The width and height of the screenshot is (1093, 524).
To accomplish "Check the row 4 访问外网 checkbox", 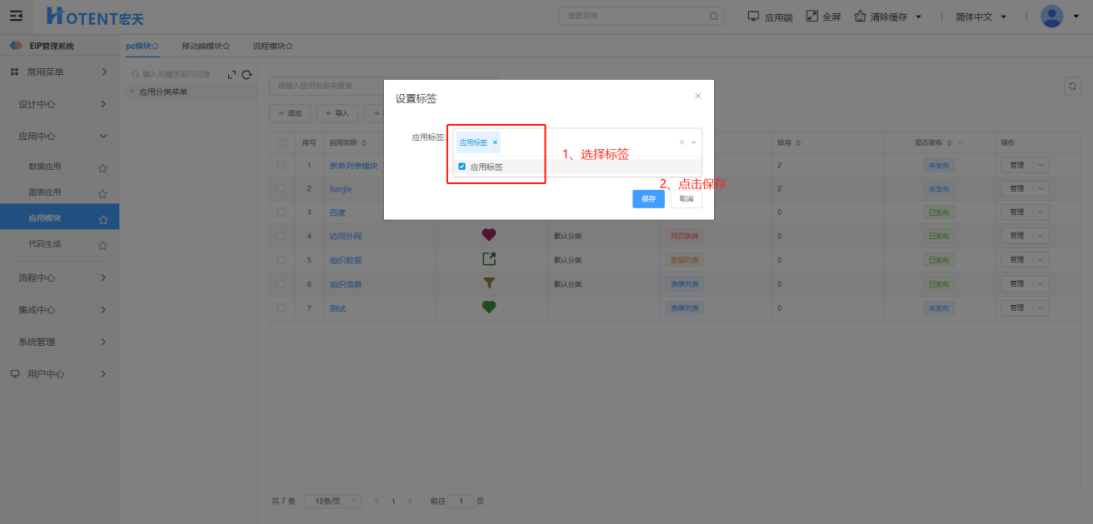I will (x=281, y=236).
